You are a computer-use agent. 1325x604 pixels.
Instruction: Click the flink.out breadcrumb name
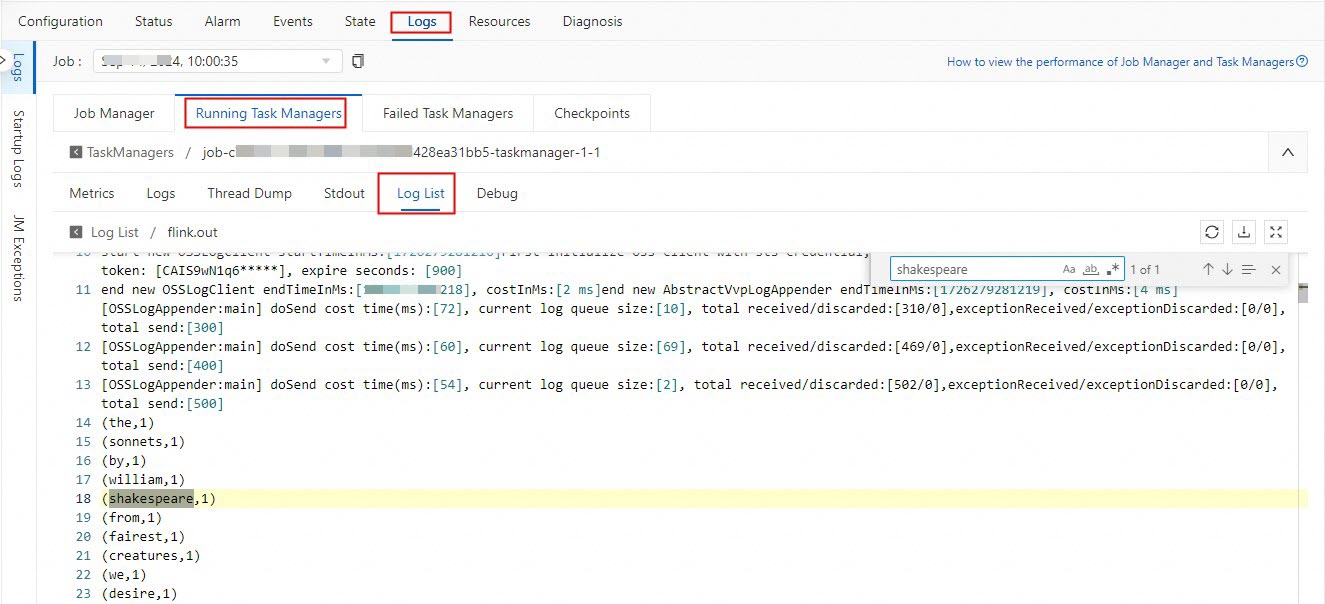191,232
